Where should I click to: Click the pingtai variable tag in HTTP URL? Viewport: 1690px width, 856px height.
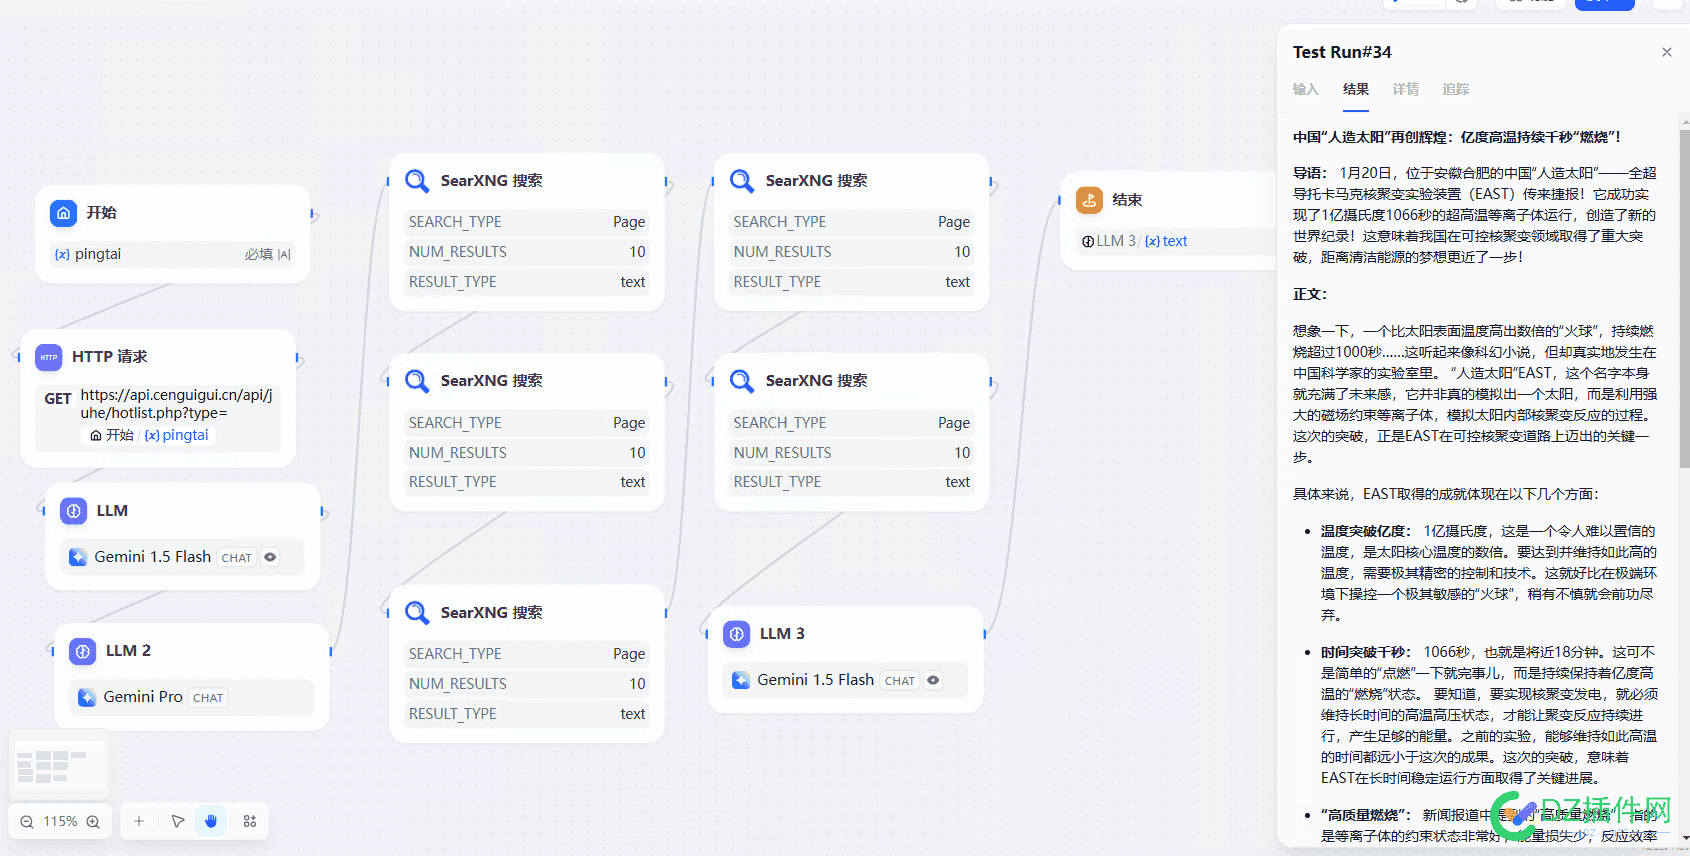[x=177, y=436]
